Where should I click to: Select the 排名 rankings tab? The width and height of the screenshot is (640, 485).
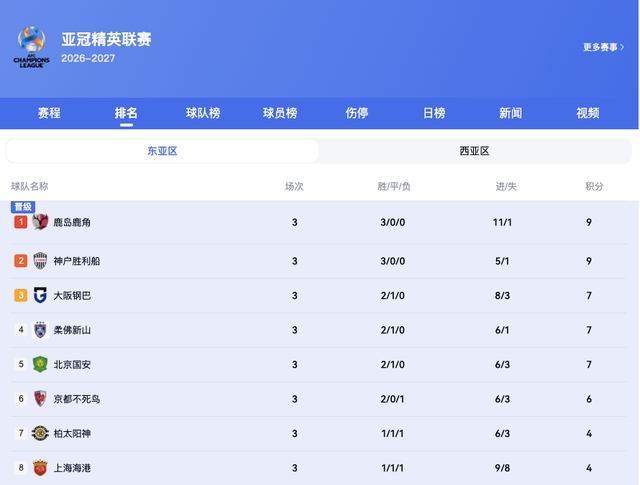[x=126, y=113]
